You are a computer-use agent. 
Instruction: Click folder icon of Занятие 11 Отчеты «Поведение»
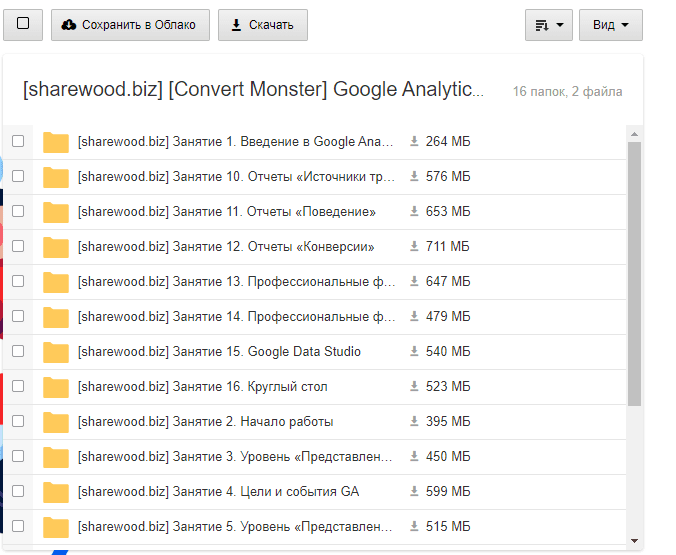(56, 212)
